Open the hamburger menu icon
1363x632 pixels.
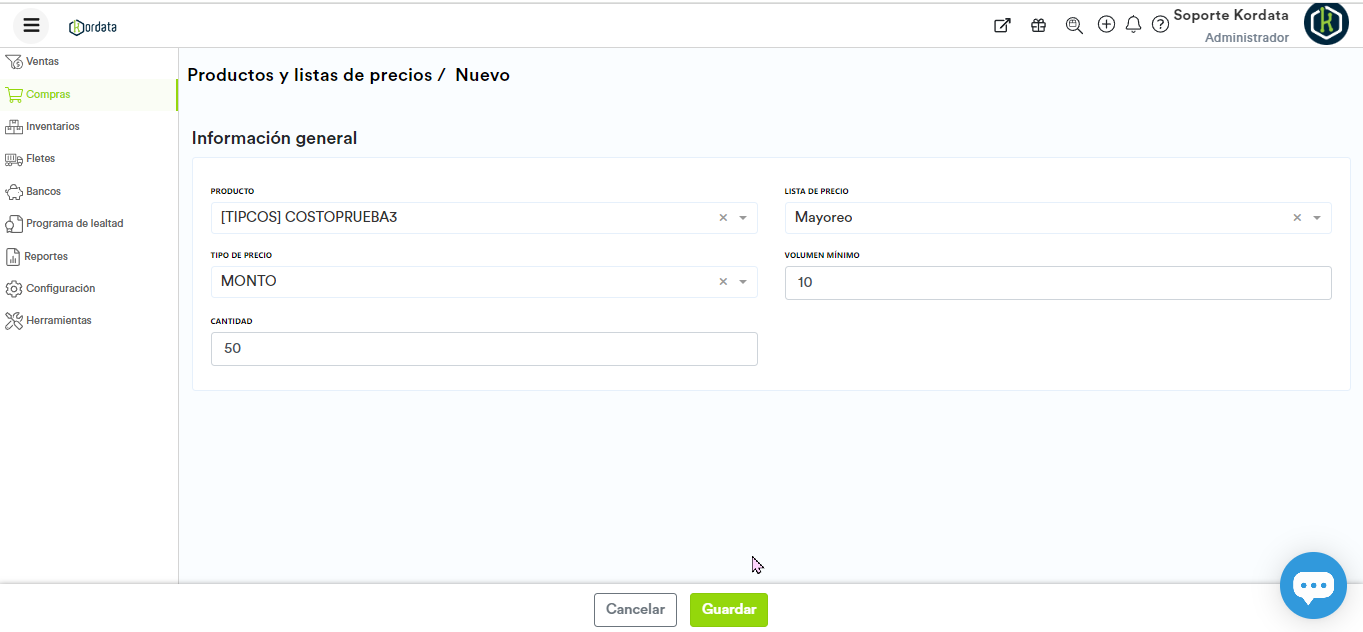coord(31,25)
